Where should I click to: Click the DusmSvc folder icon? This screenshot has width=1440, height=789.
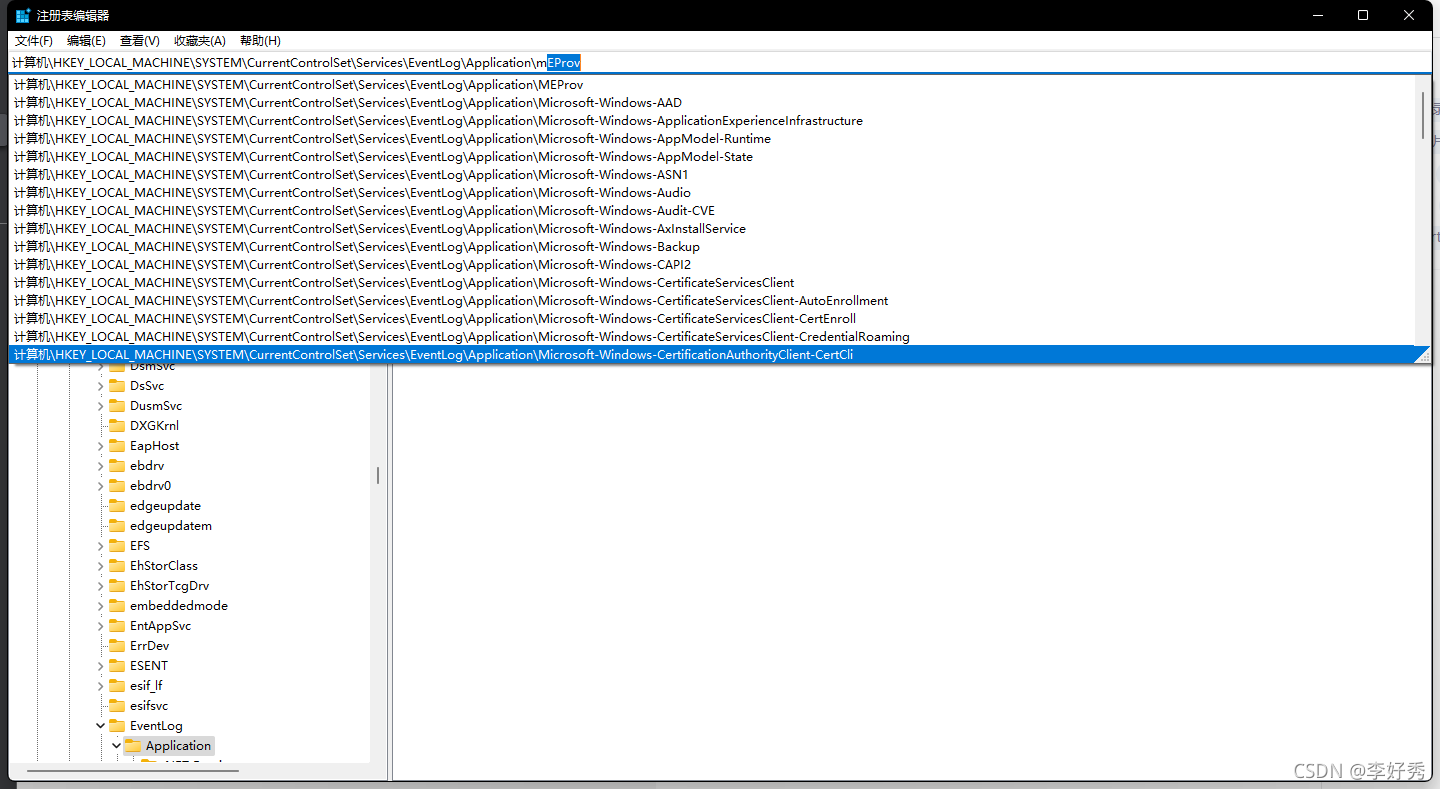(117, 406)
